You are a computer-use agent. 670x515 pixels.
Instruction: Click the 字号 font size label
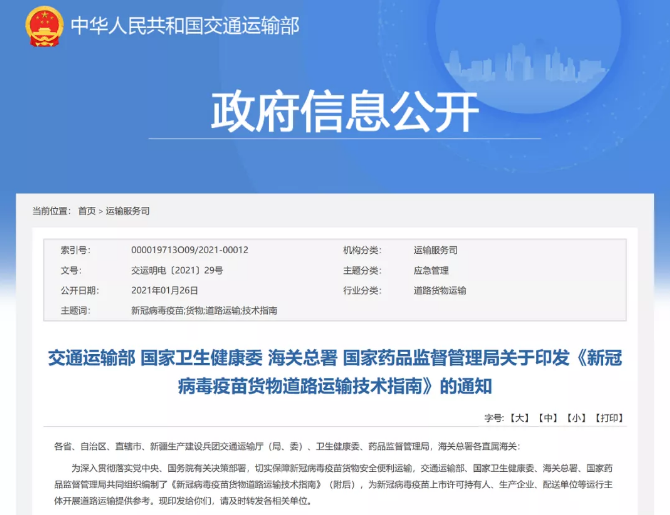click(x=494, y=418)
